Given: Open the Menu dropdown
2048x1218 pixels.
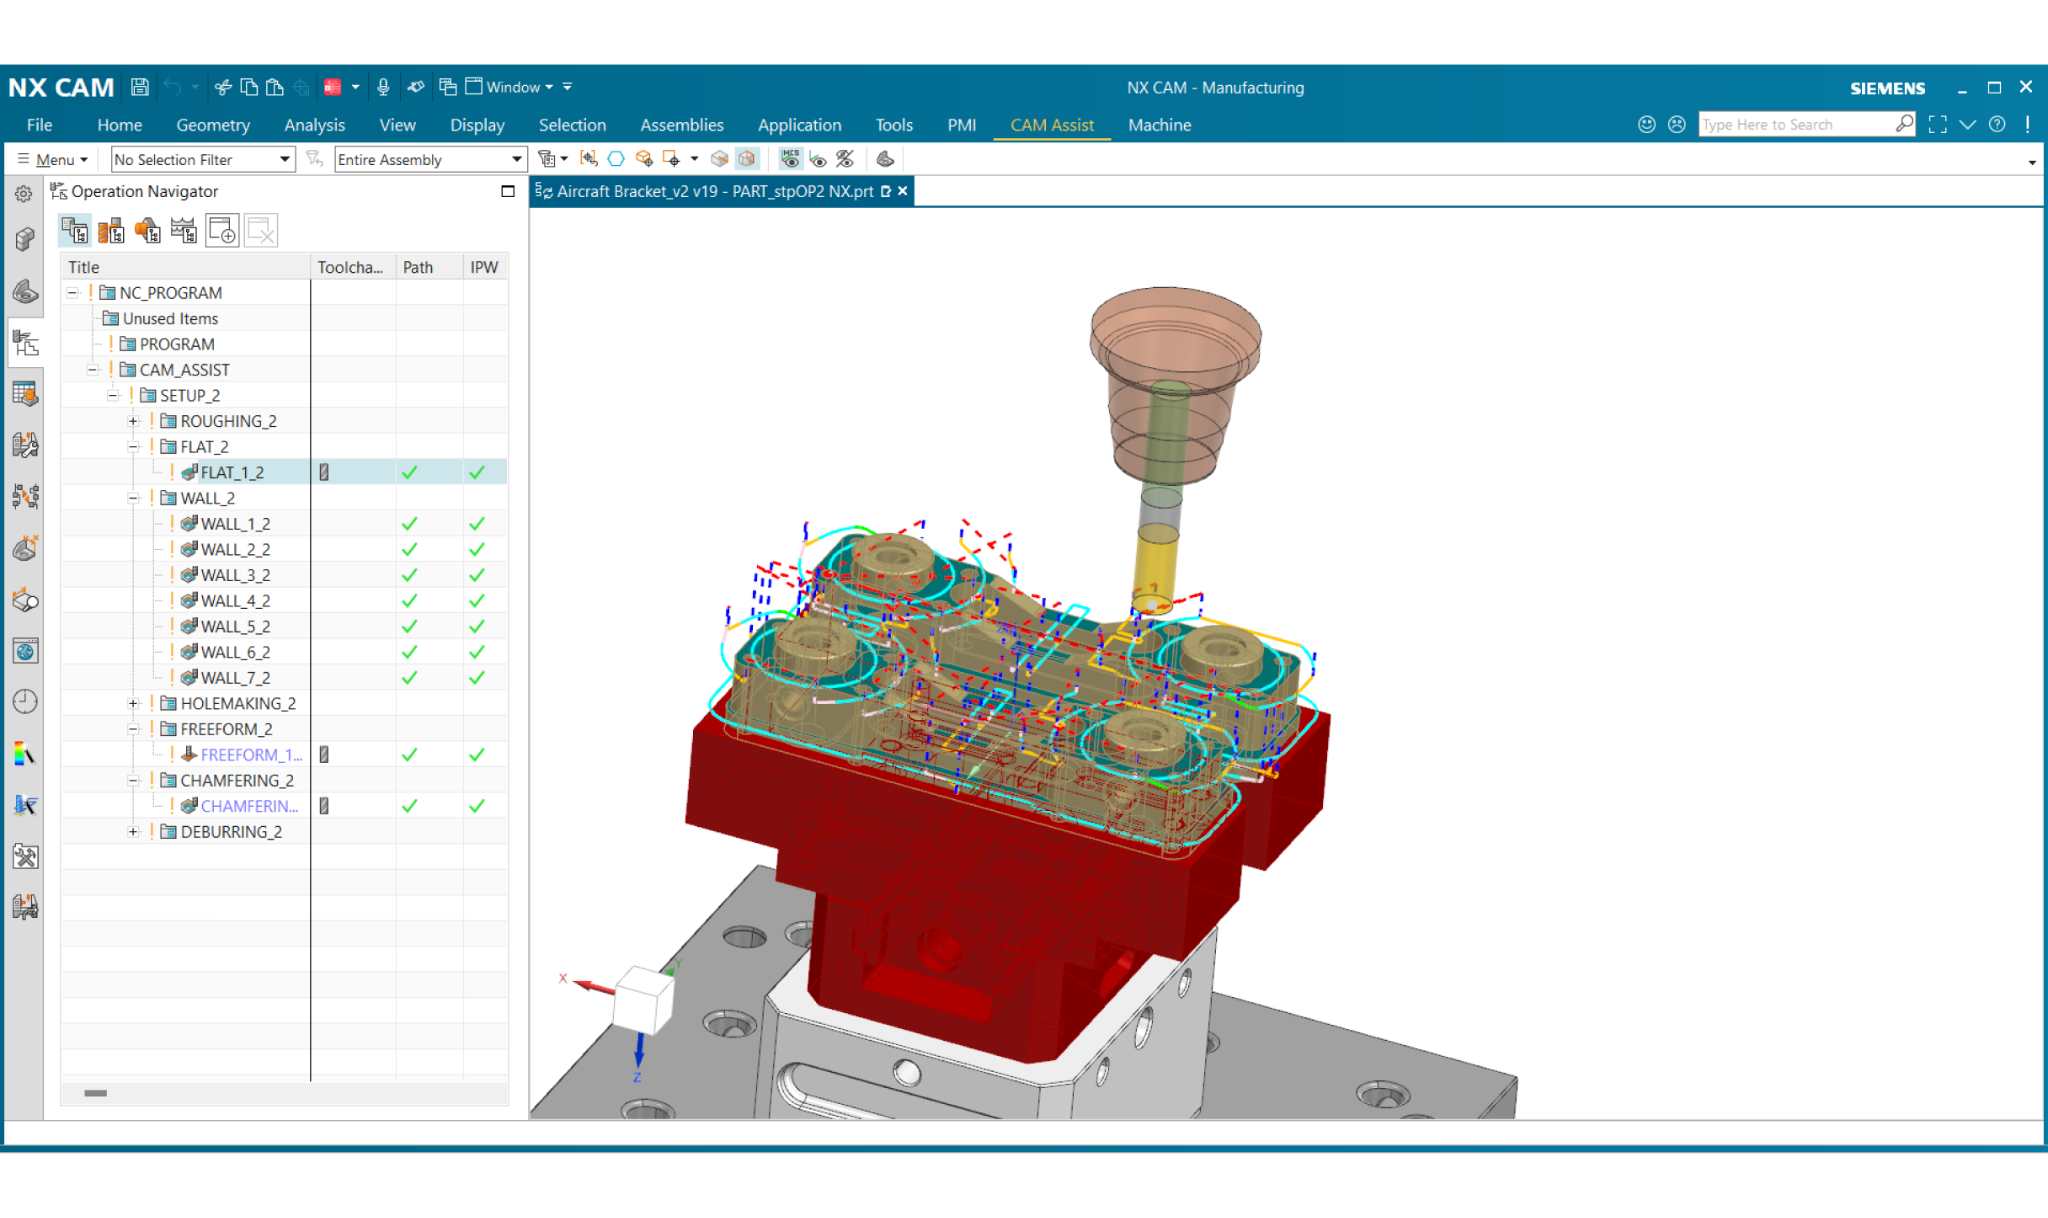Looking at the screenshot, I should coord(54,159).
